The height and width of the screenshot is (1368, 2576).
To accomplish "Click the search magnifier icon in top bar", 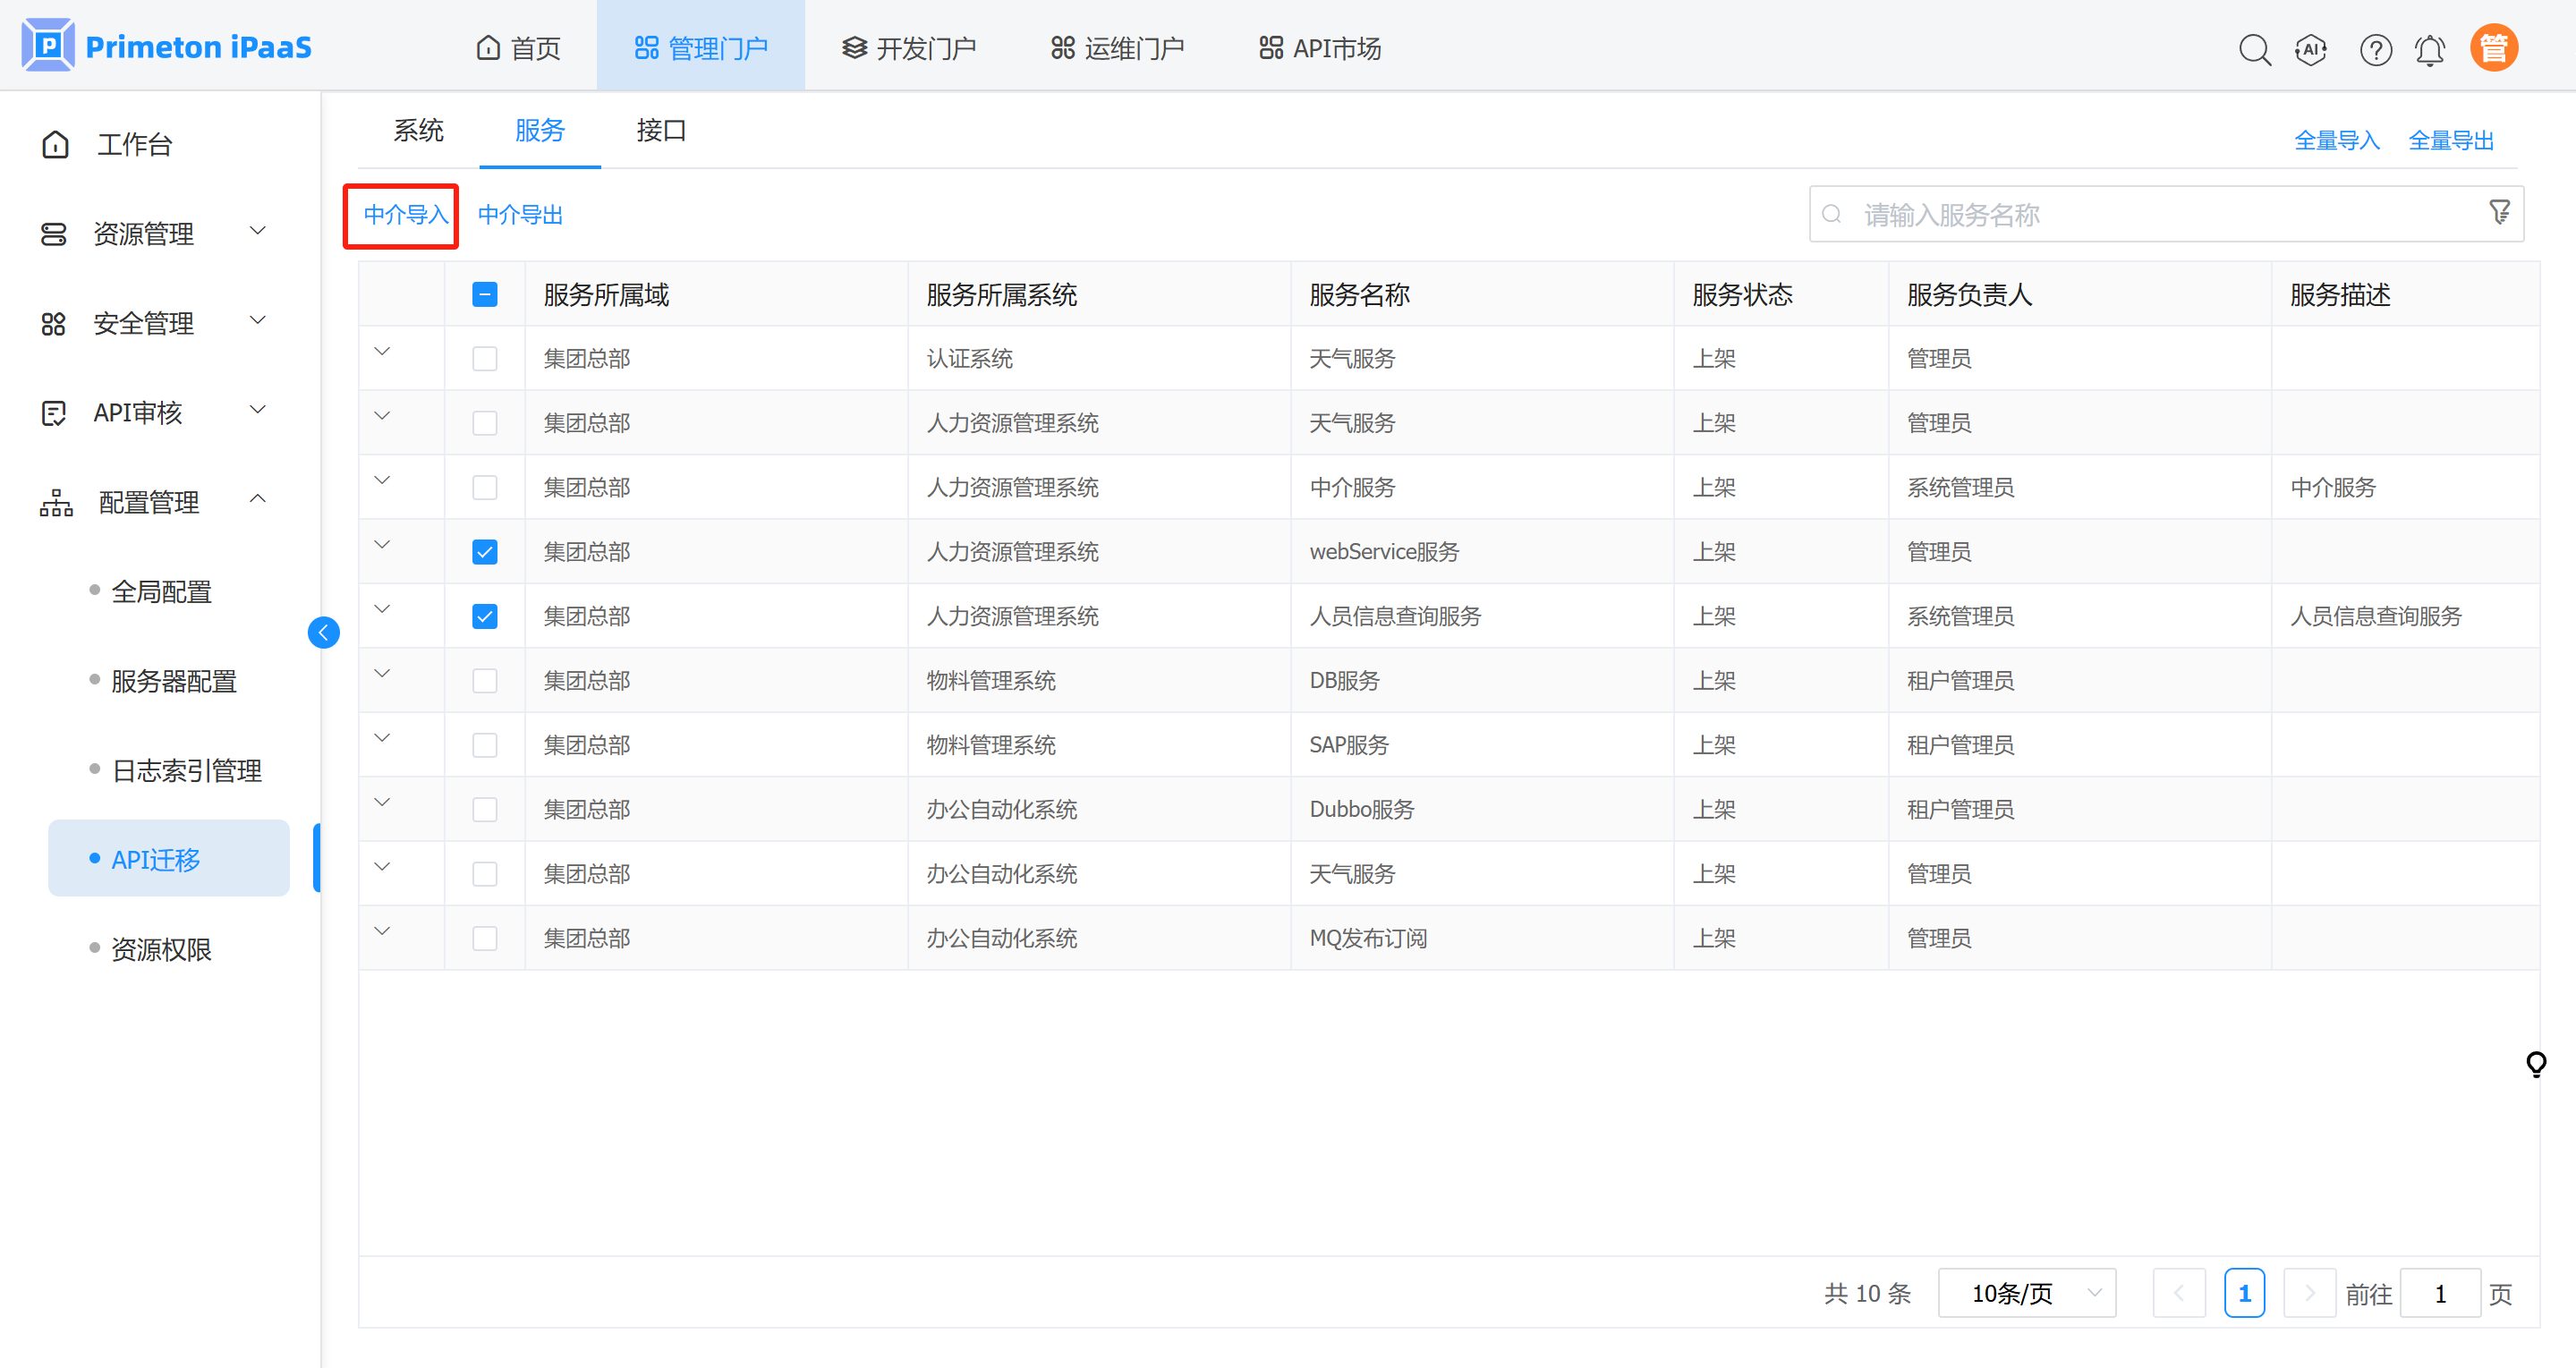I will pyautogui.click(x=2254, y=49).
